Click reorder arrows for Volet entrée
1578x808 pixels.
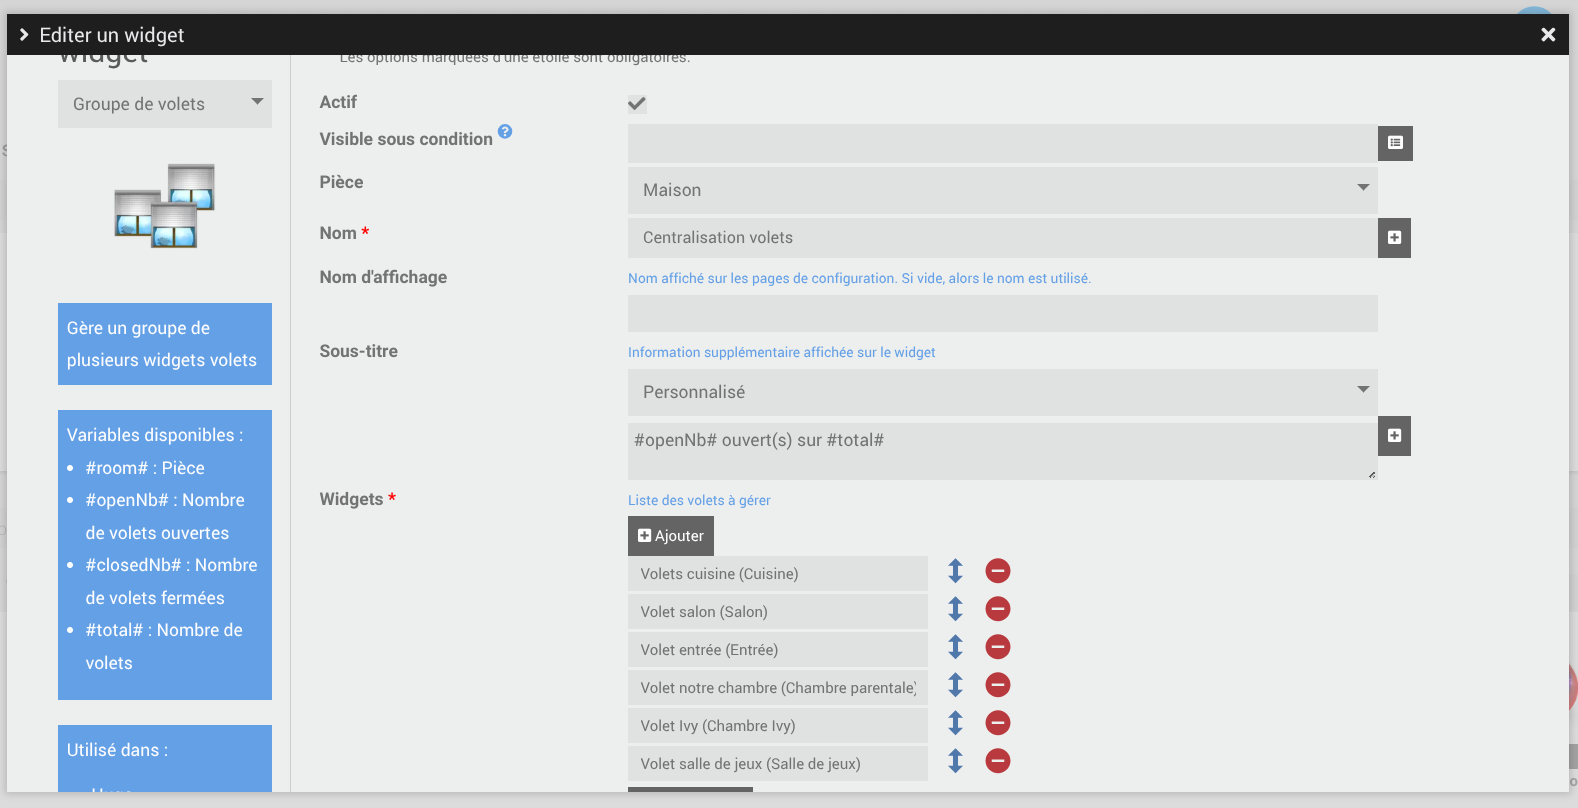(955, 647)
